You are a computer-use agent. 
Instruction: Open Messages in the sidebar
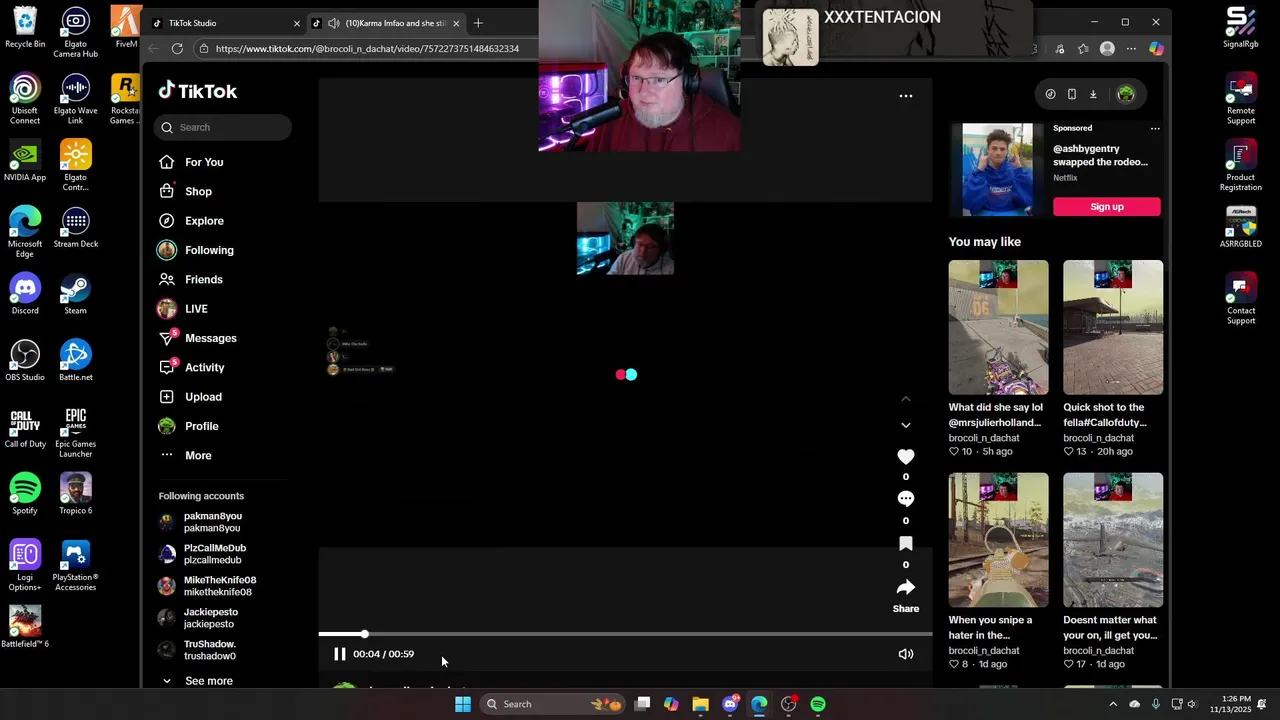coord(210,338)
